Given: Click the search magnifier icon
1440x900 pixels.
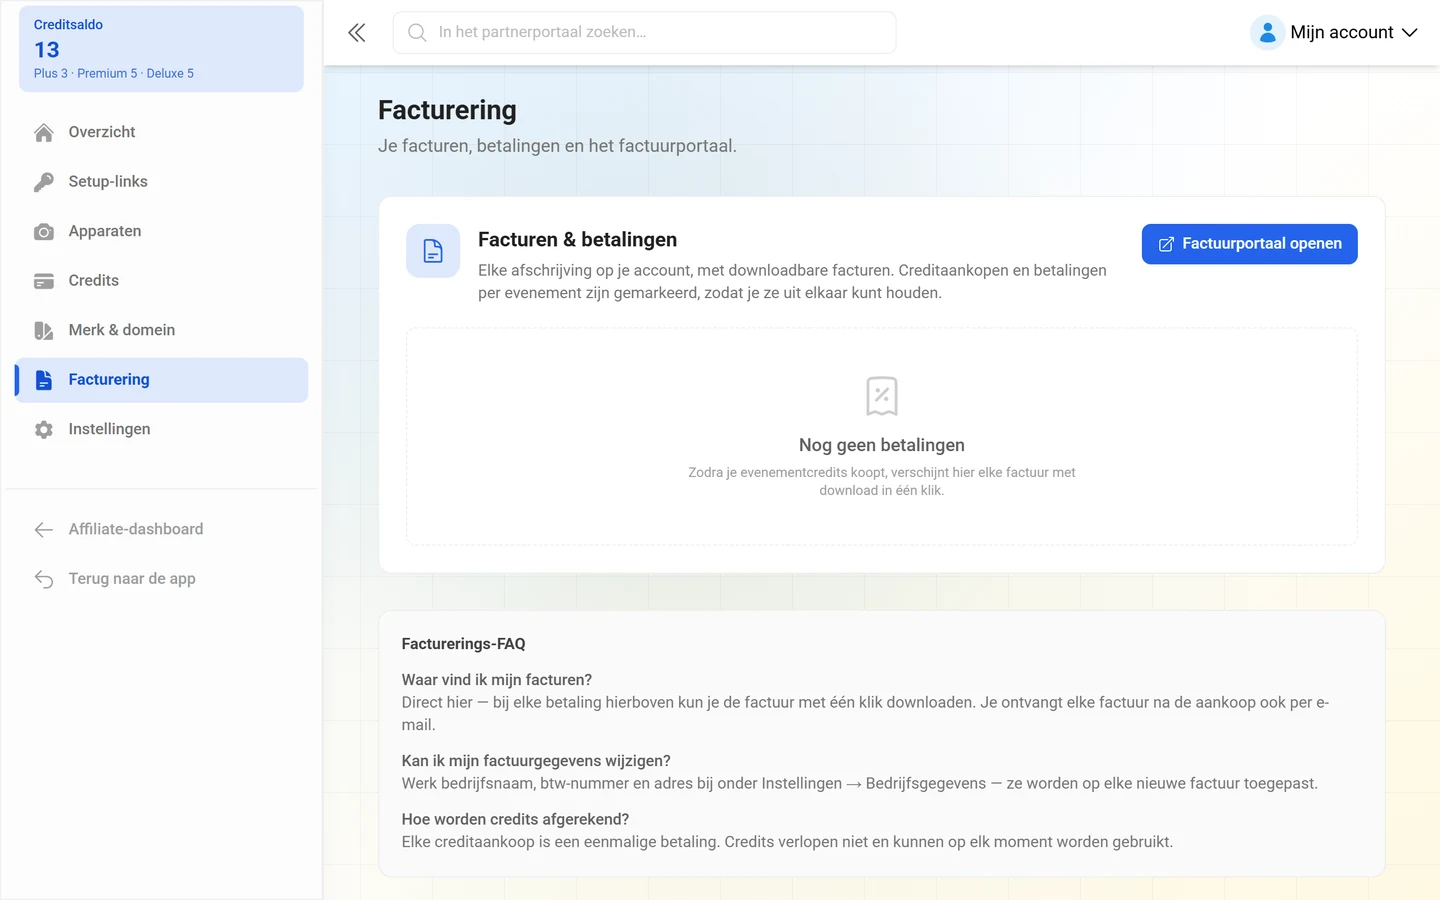Looking at the screenshot, I should [417, 33].
